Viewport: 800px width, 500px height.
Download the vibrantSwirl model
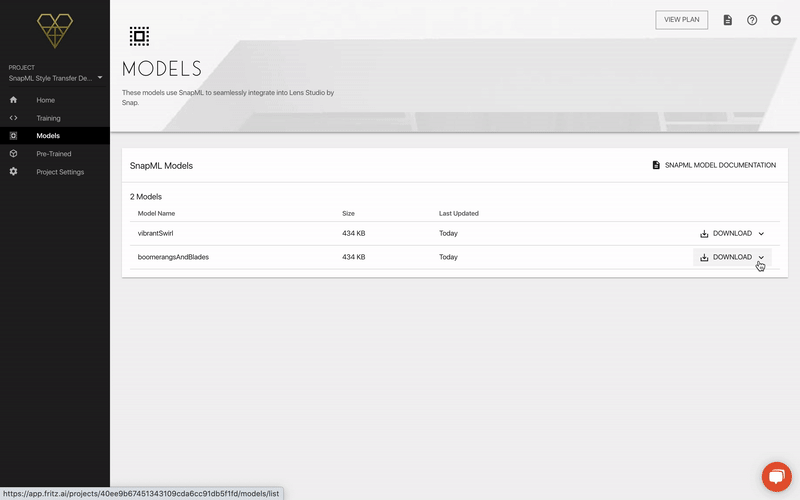(732, 234)
